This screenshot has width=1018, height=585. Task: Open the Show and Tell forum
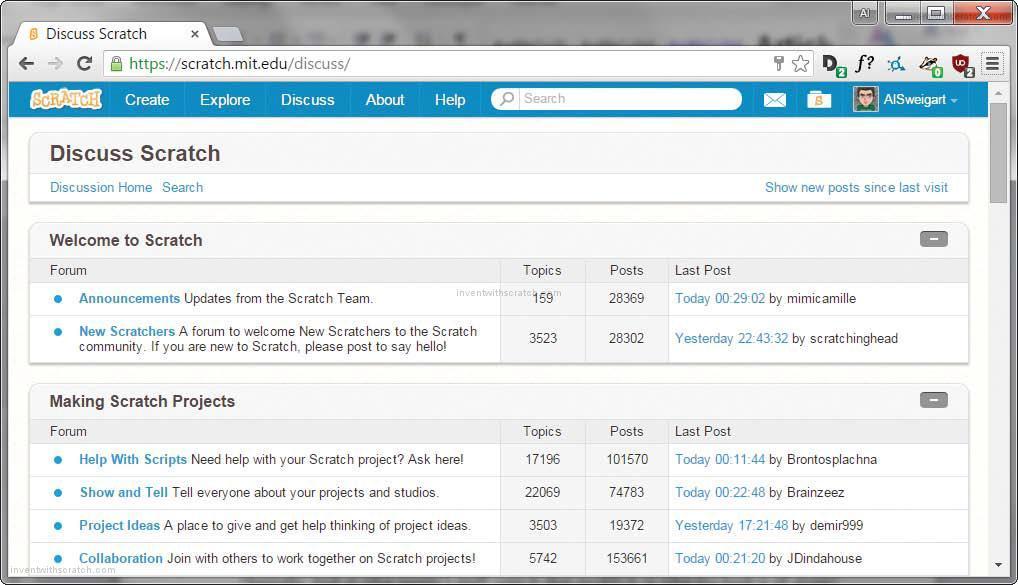pos(123,492)
